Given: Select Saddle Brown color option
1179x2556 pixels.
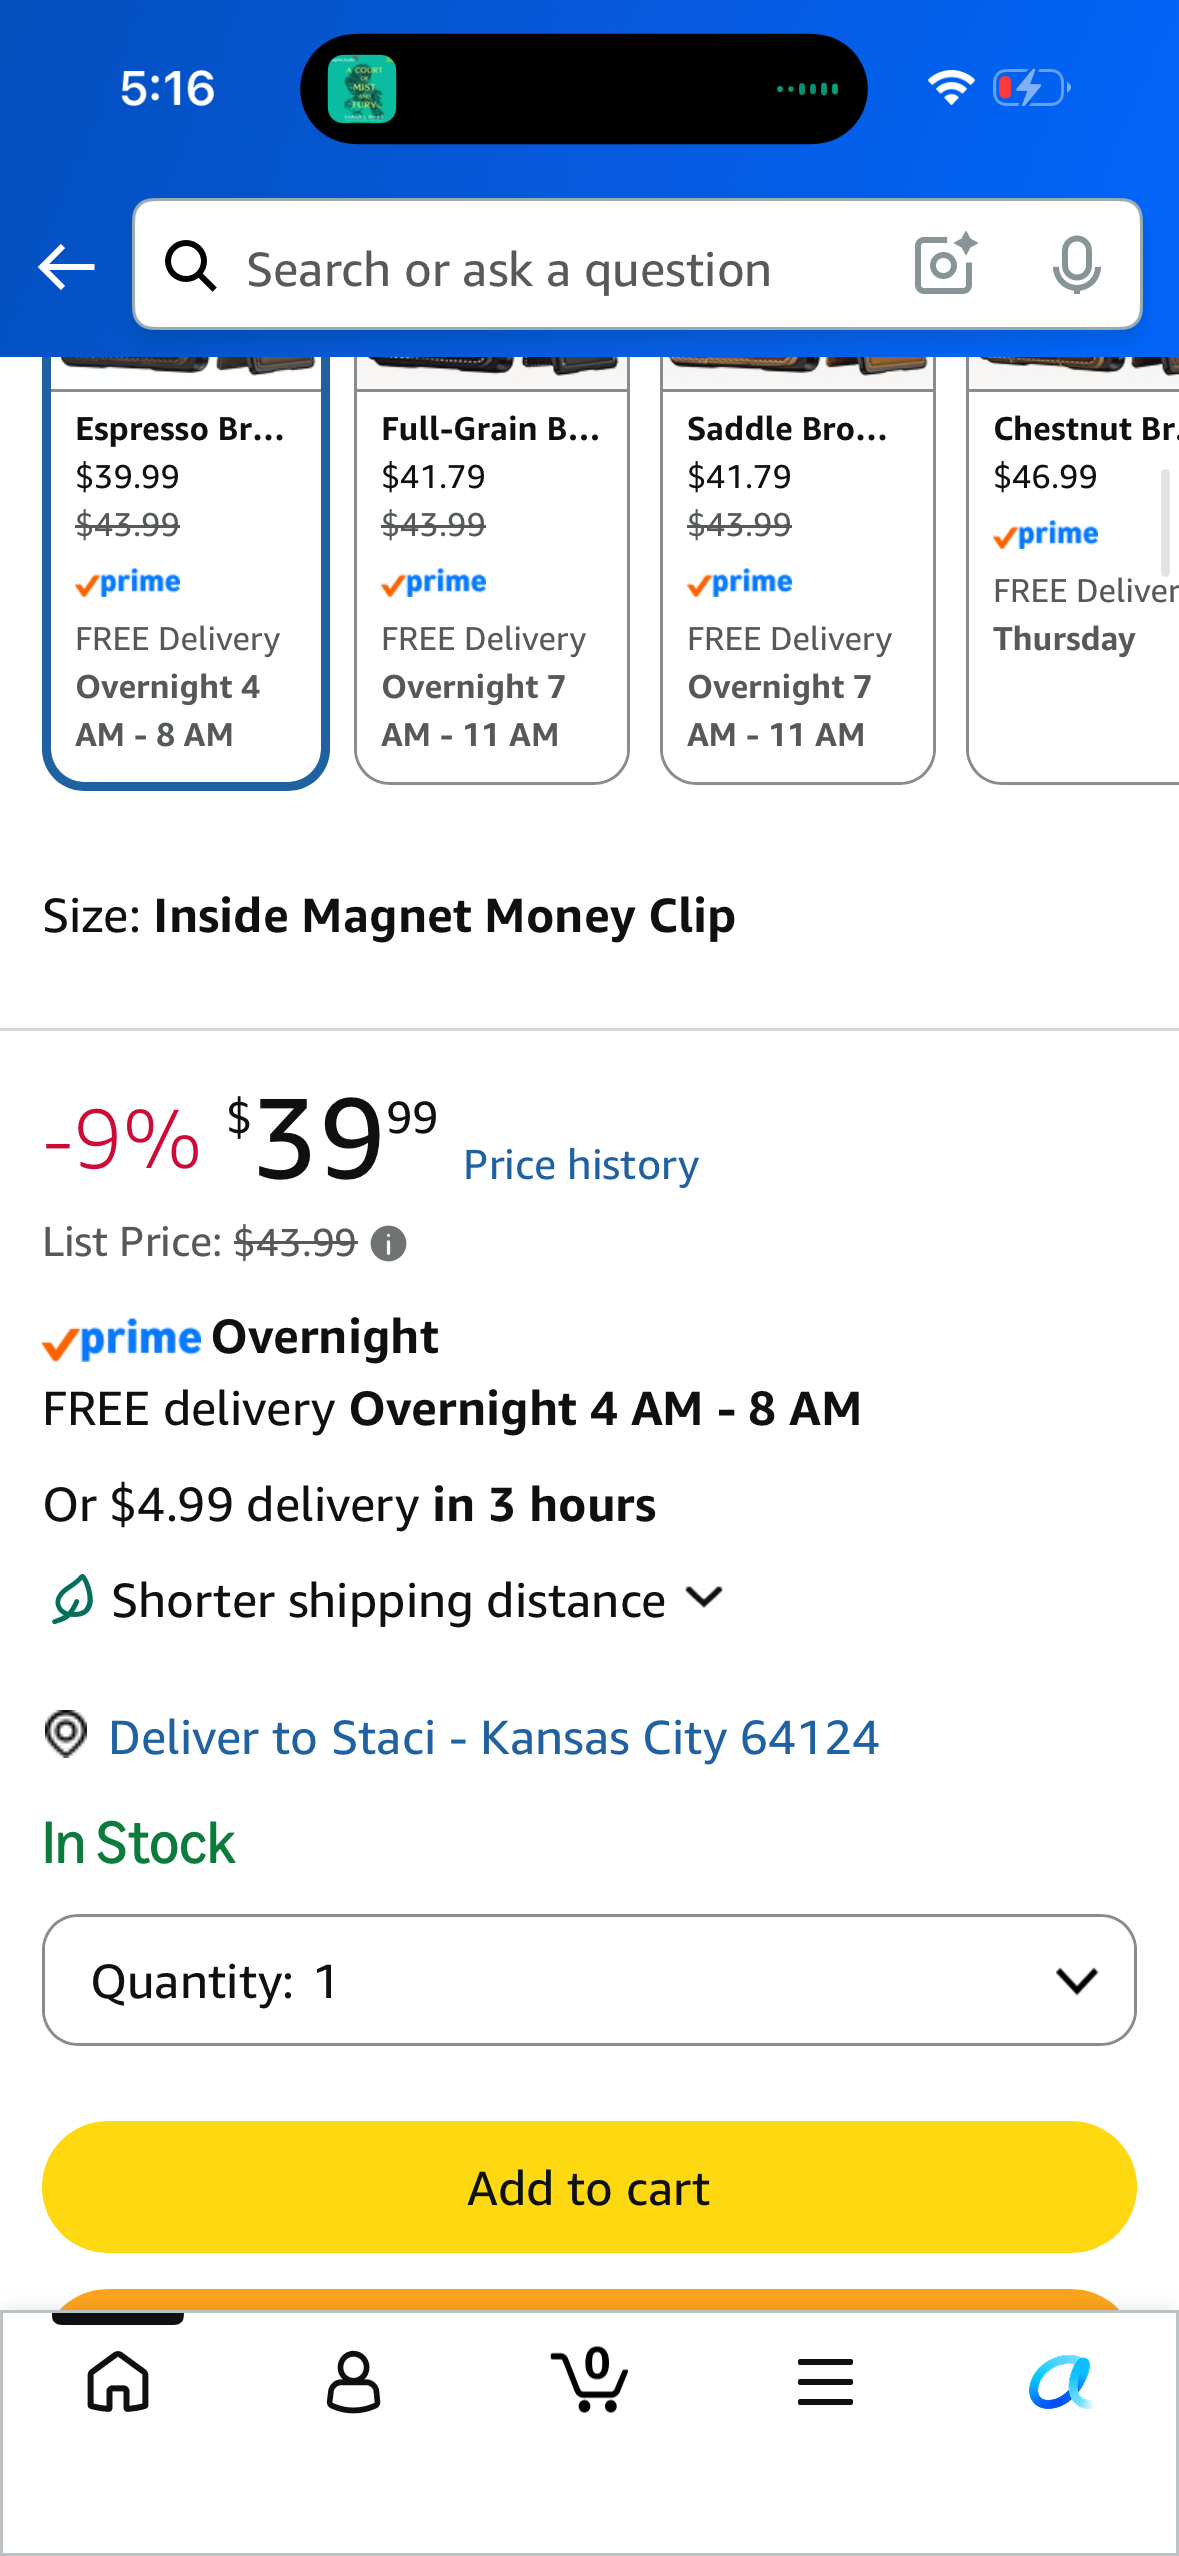Looking at the screenshot, I should [798, 571].
